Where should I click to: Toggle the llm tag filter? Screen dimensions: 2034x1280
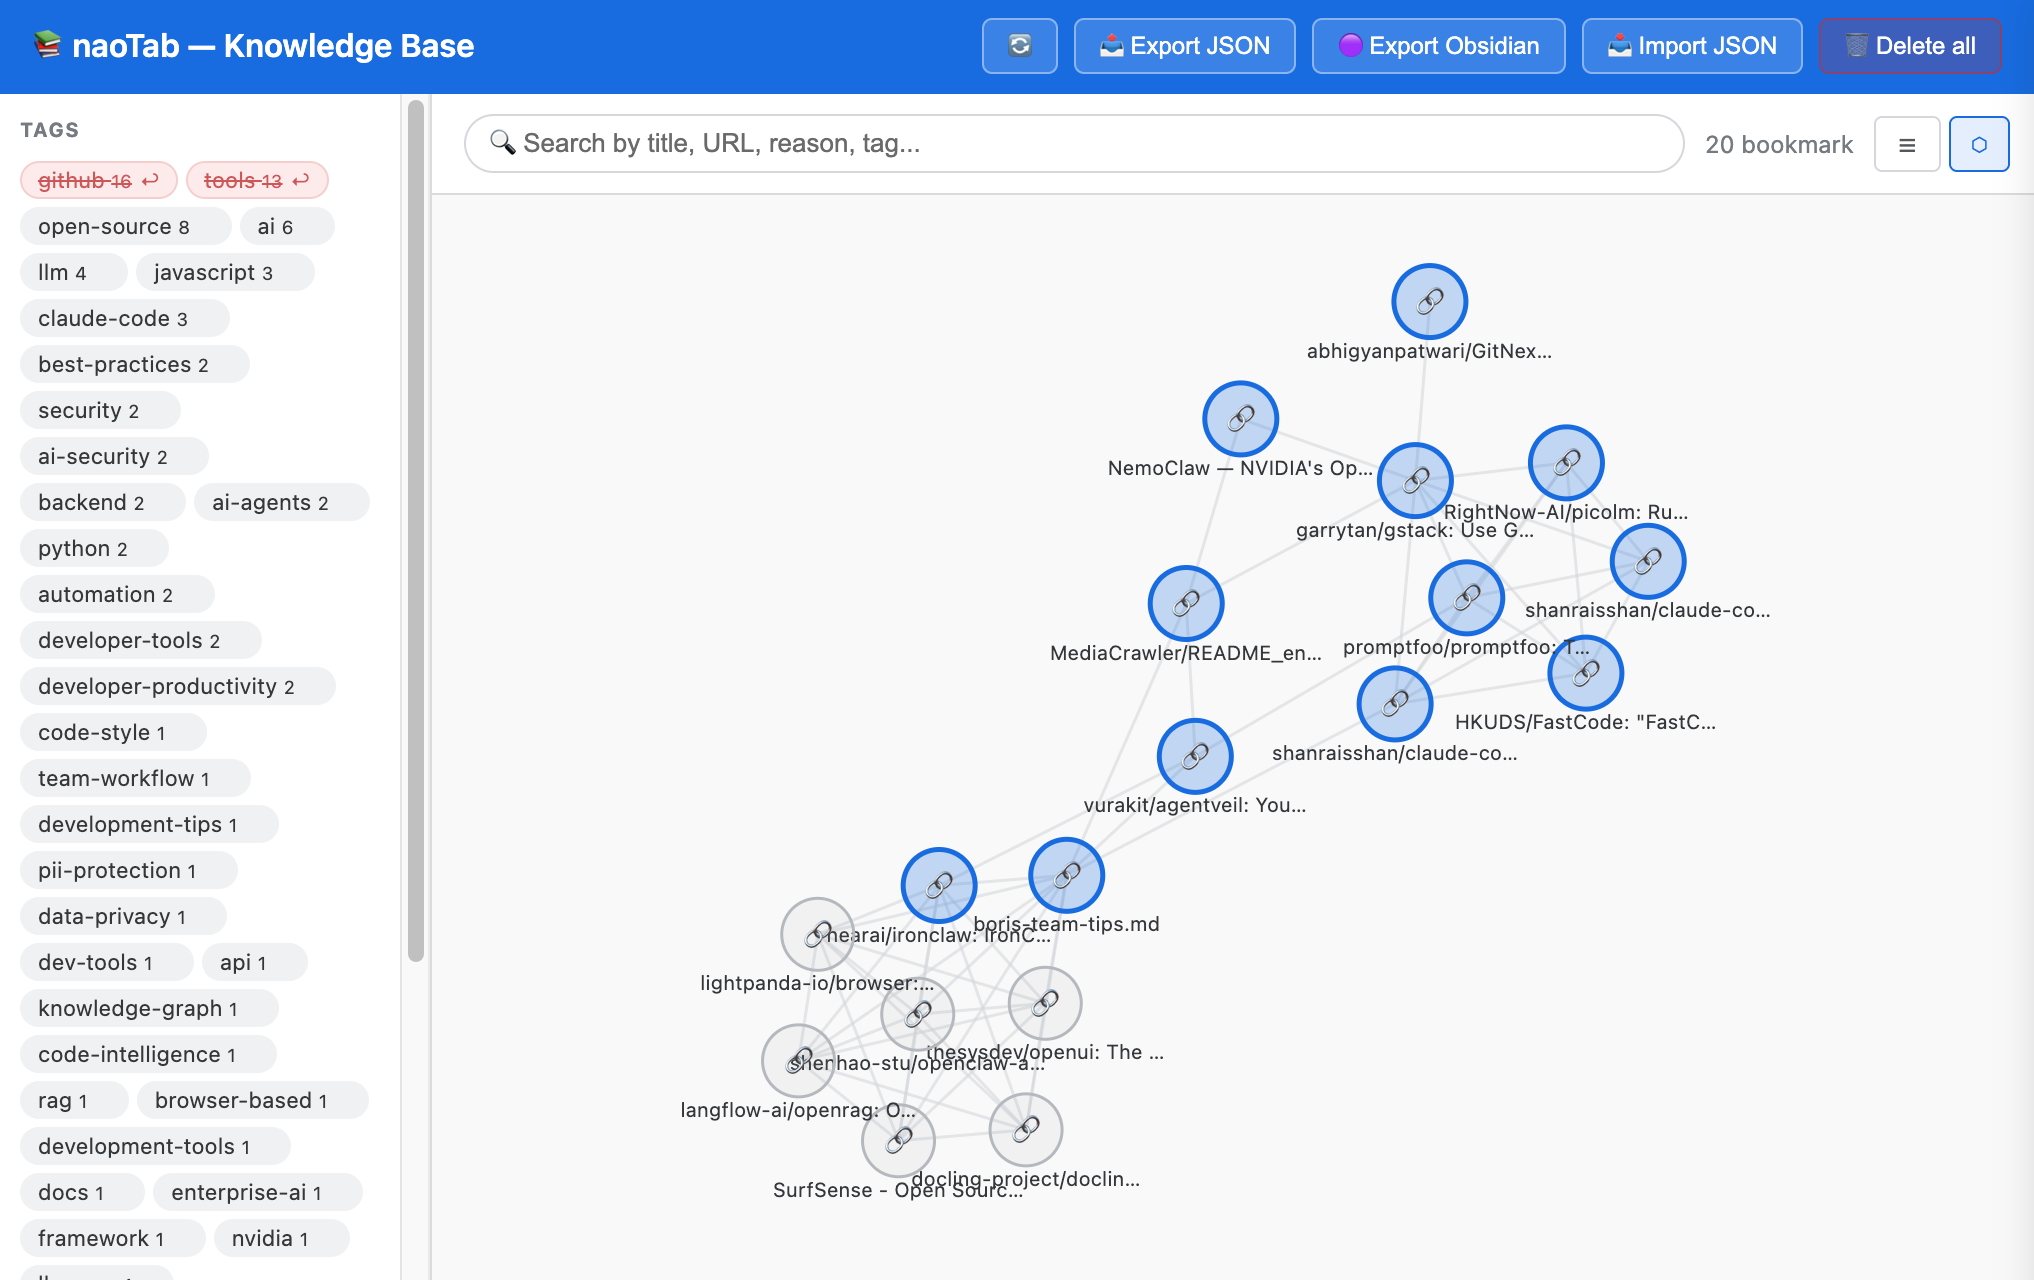pos(74,272)
